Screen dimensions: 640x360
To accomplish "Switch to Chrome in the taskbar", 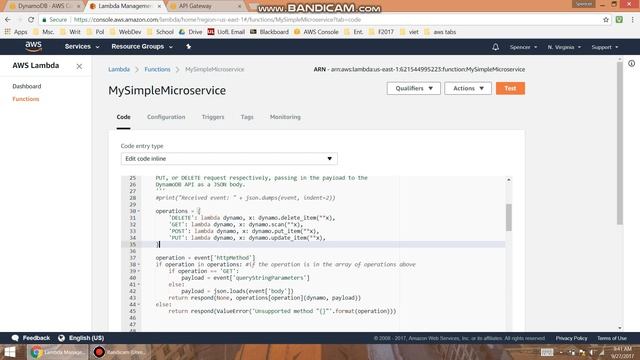I will click(x=58, y=352).
